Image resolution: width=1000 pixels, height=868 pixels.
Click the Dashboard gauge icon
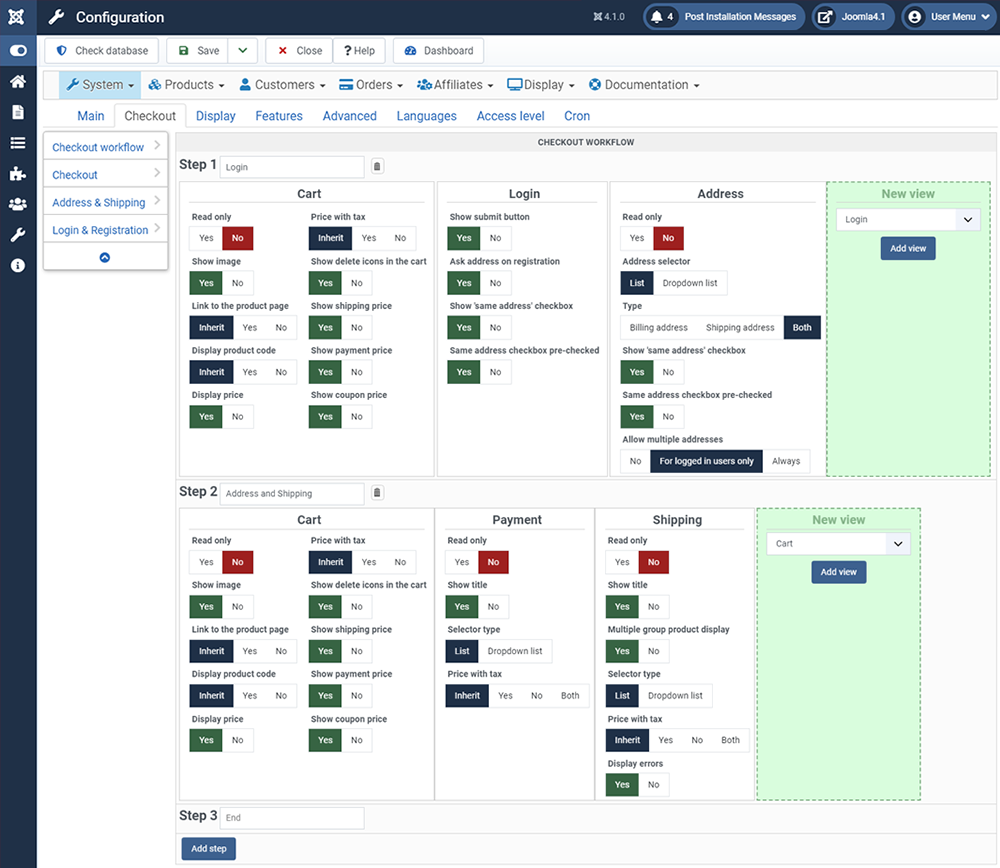(x=410, y=50)
